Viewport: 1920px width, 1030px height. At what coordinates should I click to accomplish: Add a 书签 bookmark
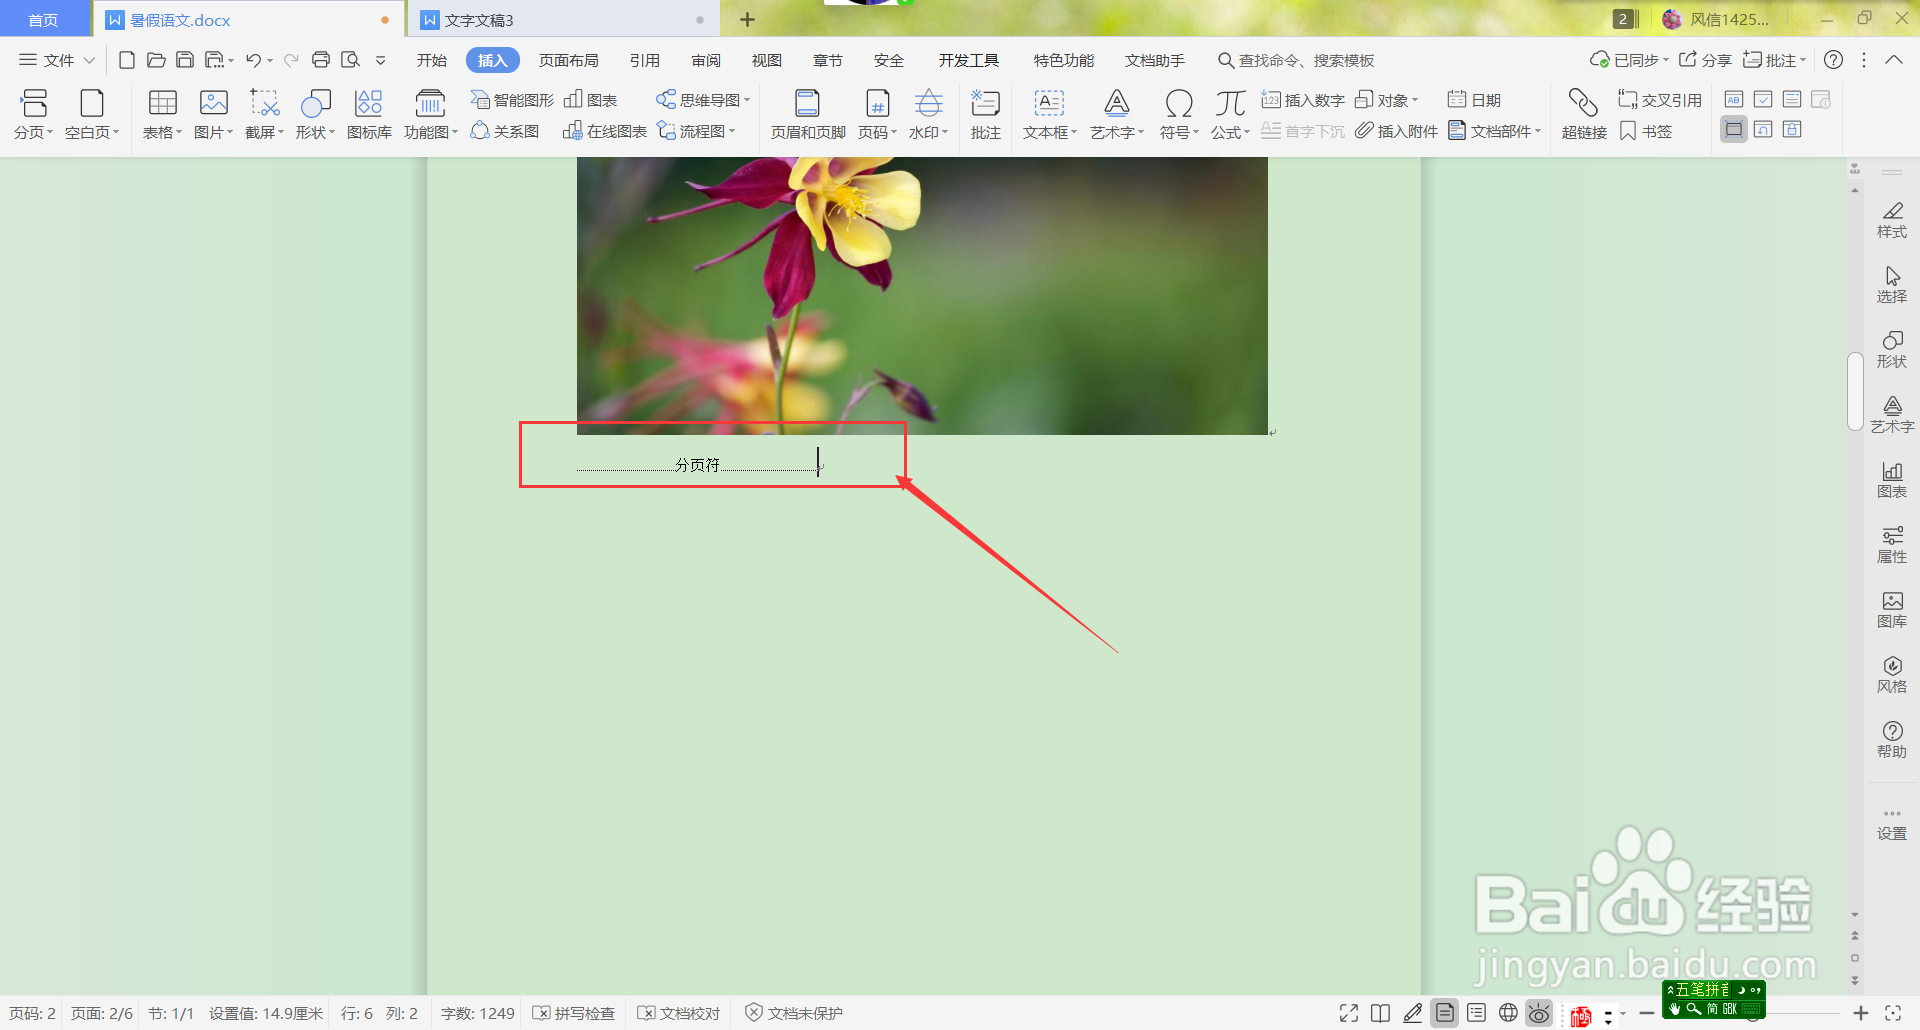(x=1646, y=131)
